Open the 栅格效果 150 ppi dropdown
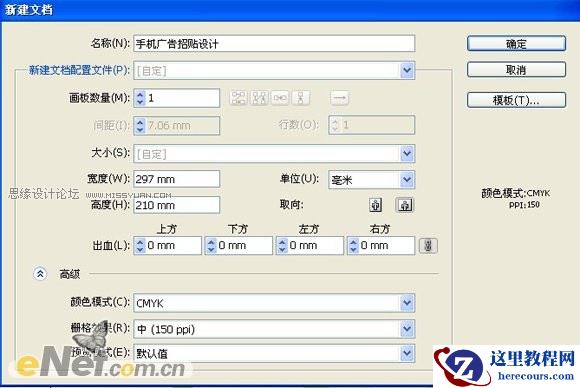 coord(274,329)
